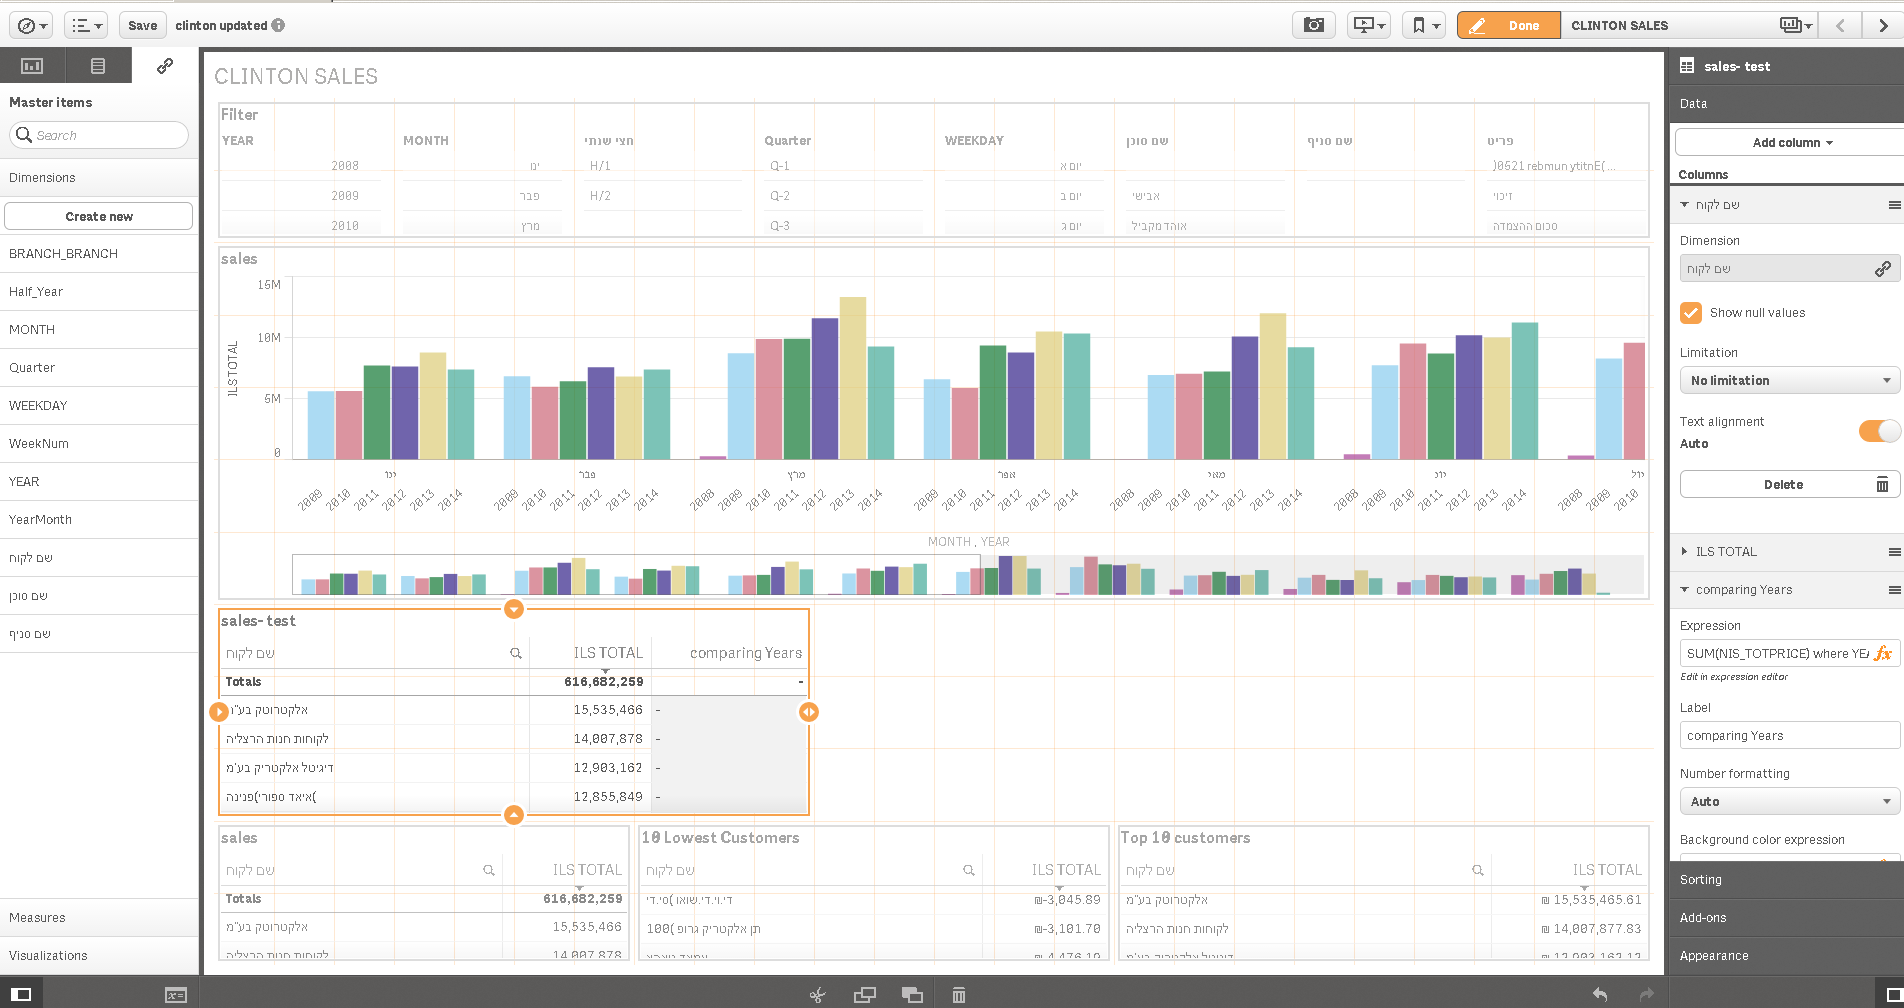Click the bottom orange handle of sales- test
This screenshot has height=1008, width=1904.
point(513,815)
